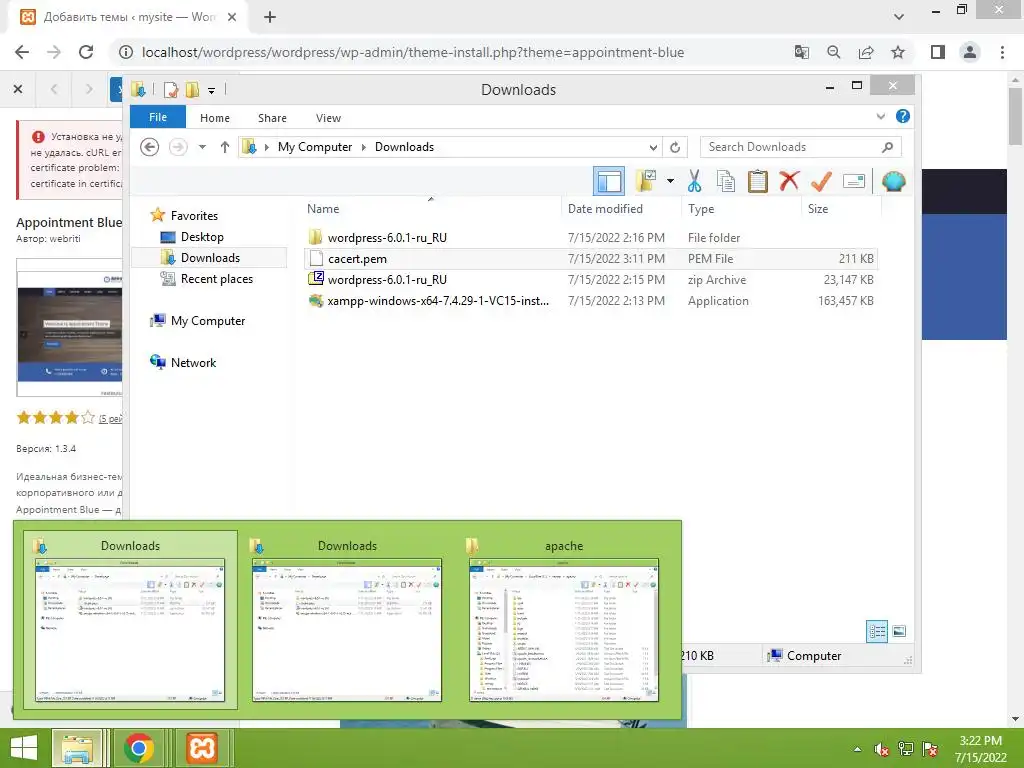The width and height of the screenshot is (1024, 768).
Task: Click Action Center flag tray icon
Action: (930, 749)
